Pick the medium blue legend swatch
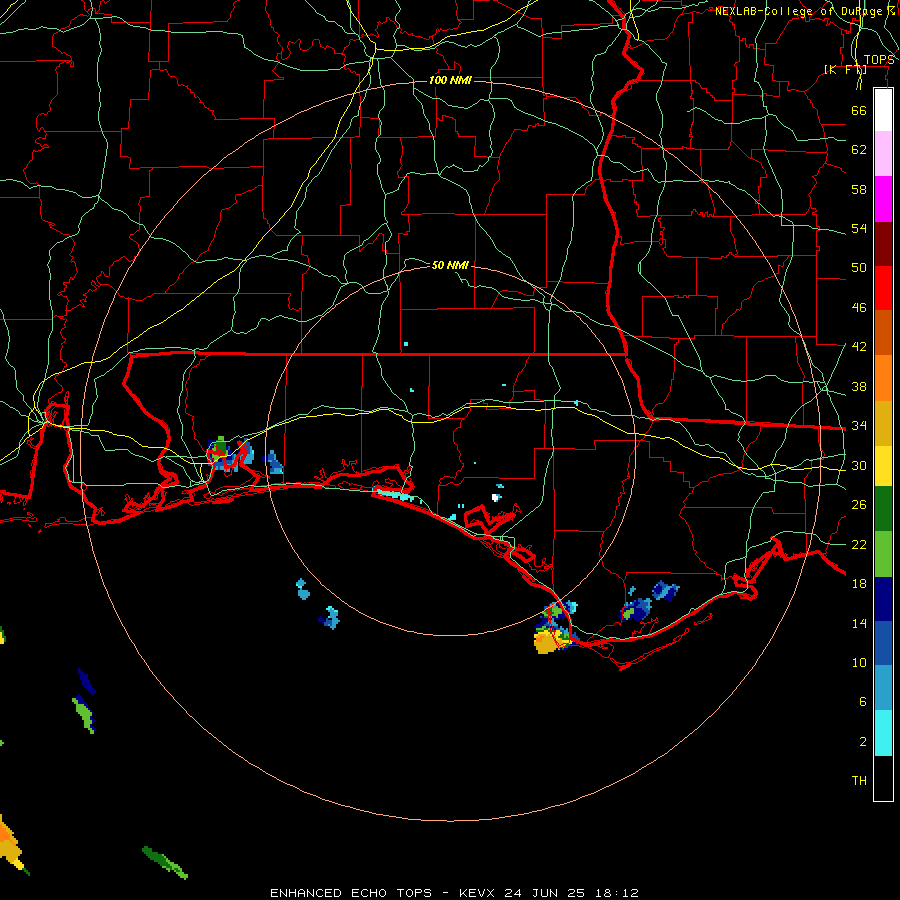The width and height of the screenshot is (900, 900). (x=883, y=643)
